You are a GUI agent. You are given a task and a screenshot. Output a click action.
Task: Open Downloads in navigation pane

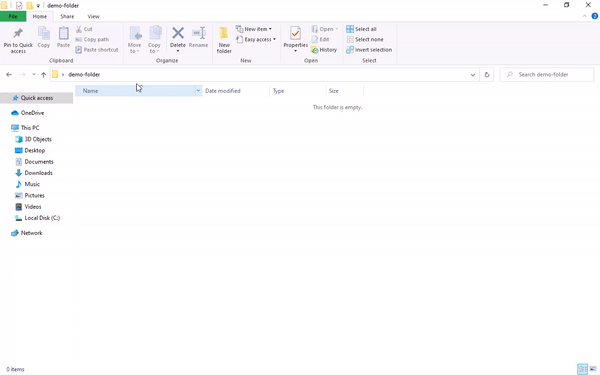click(x=38, y=173)
